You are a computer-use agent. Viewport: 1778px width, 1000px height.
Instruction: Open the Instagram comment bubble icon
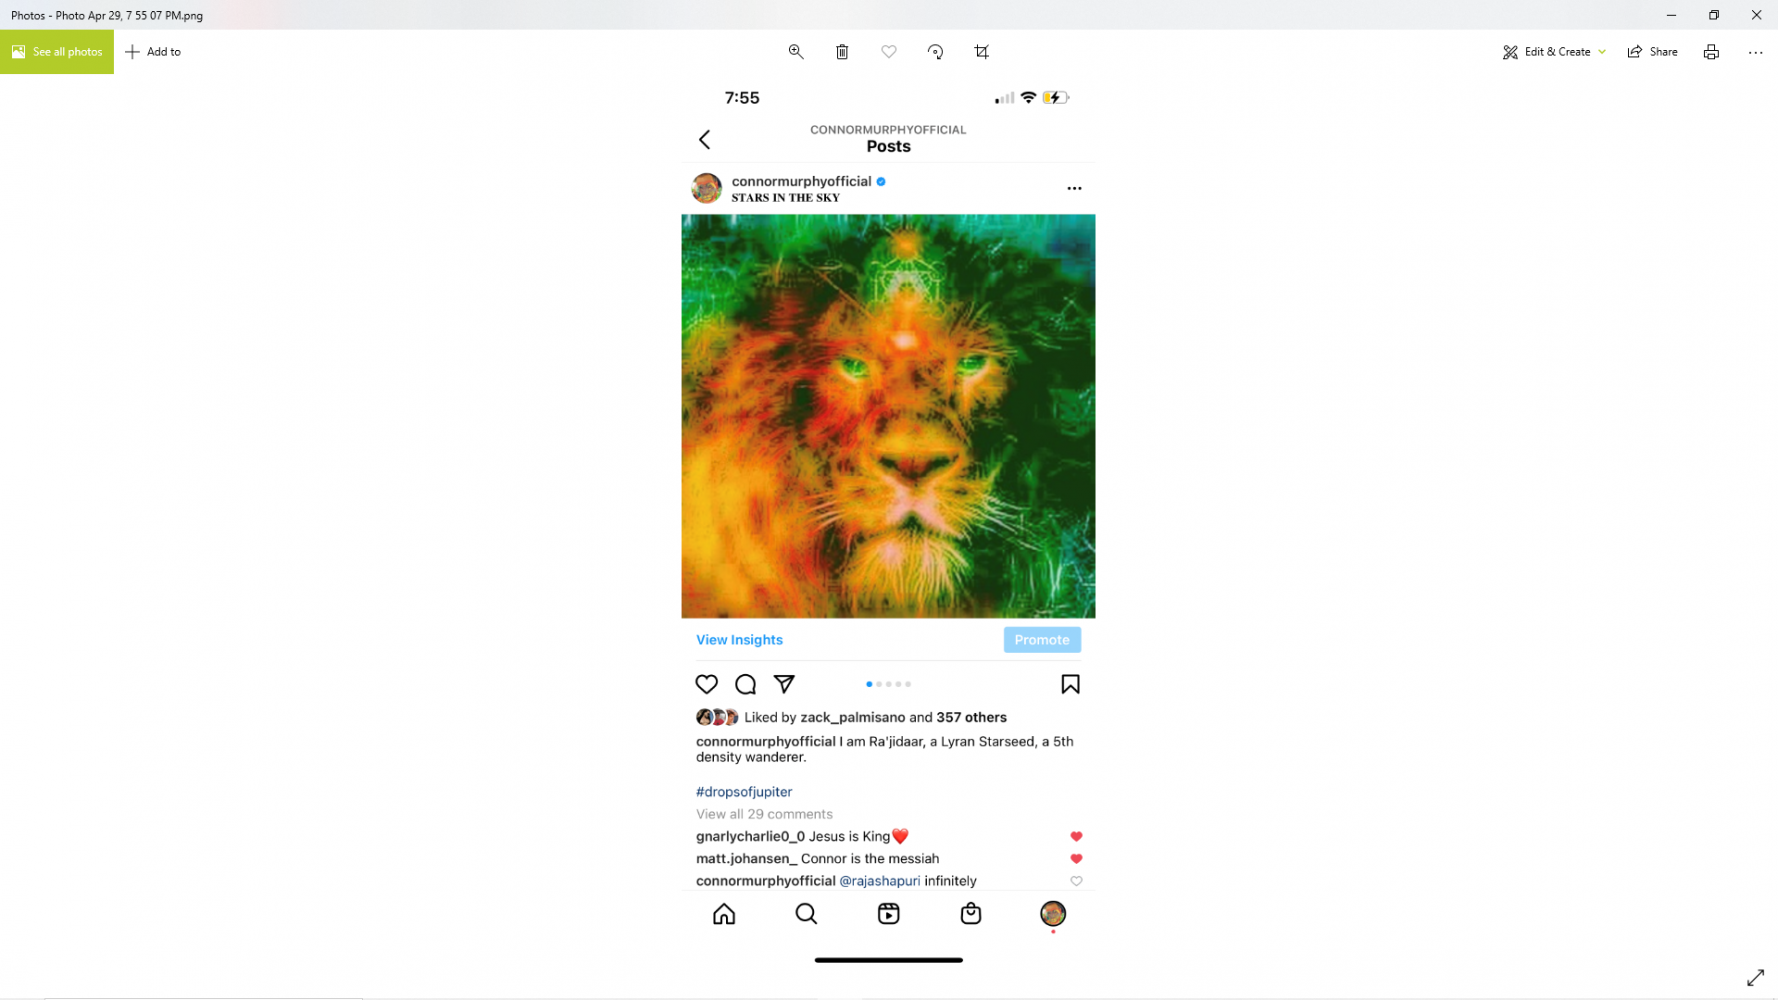coord(745,684)
